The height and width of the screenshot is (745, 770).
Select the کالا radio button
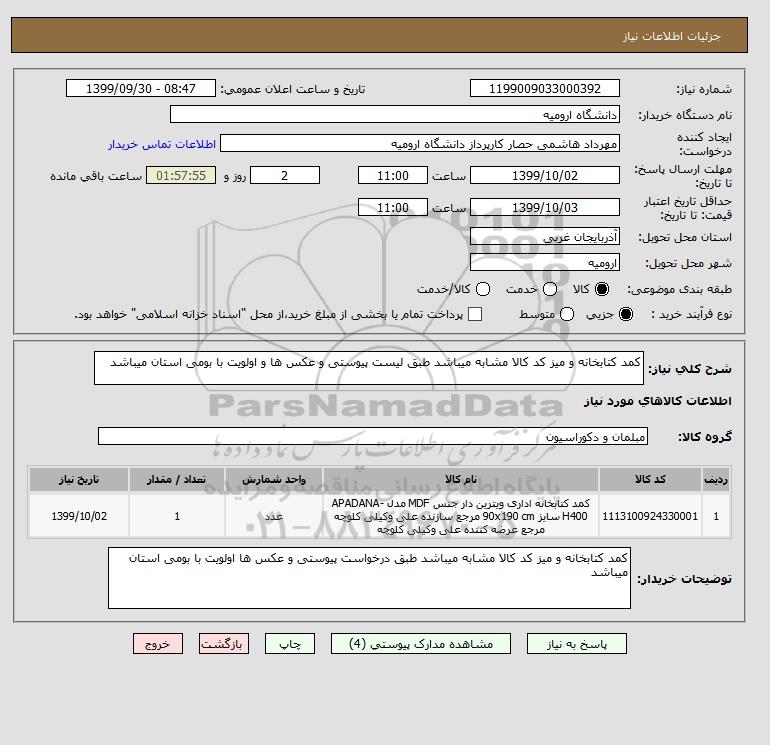(602, 289)
